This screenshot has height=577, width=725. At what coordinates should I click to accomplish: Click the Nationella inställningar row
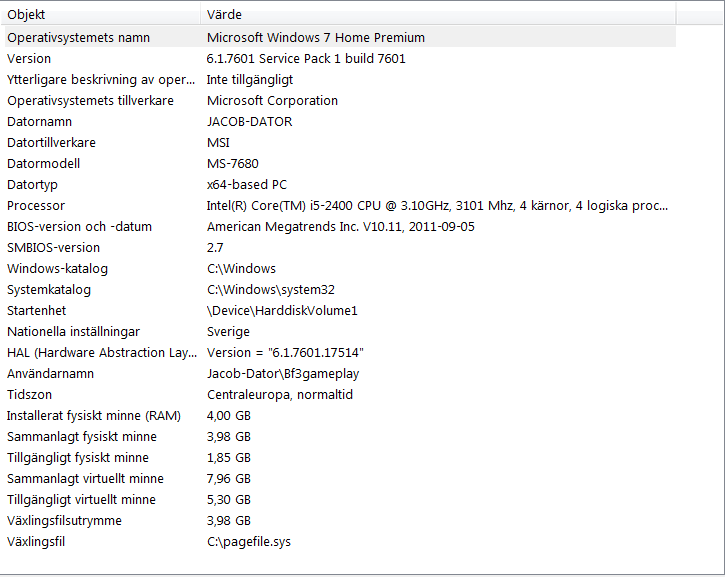tap(73, 331)
